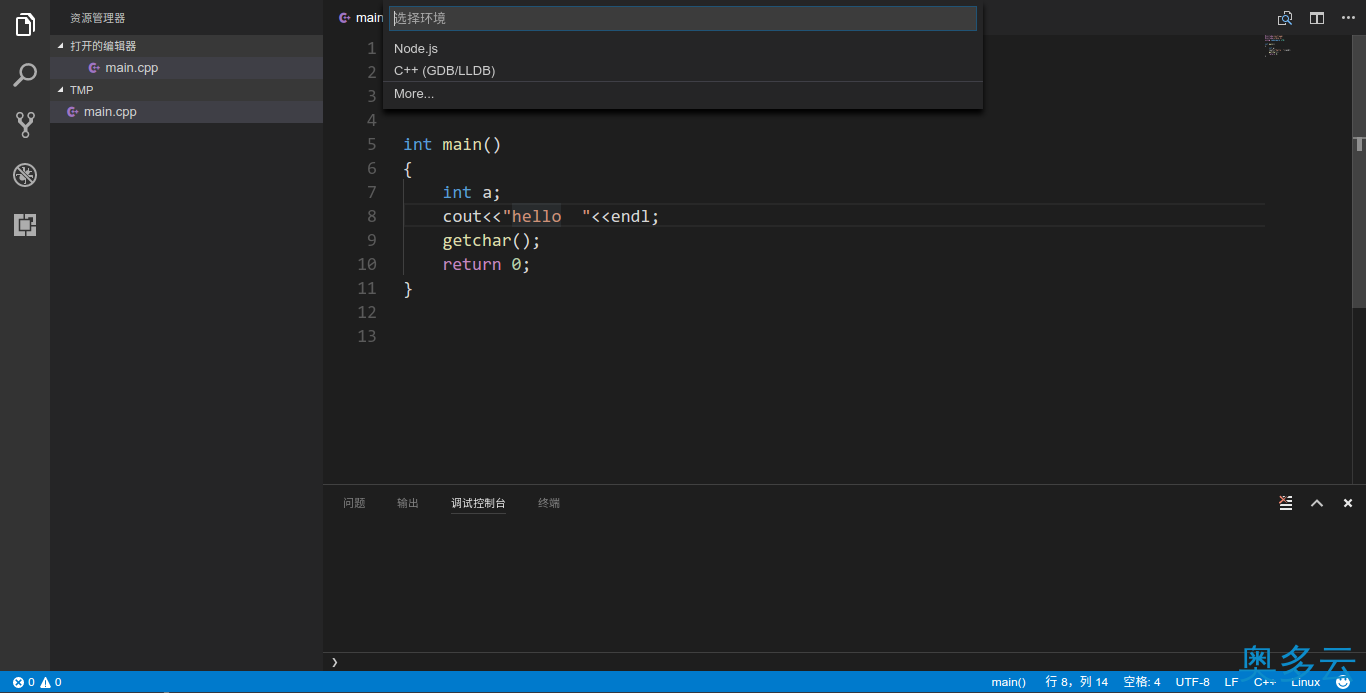Click main() symbol in status bar
The image size is (1366, 693).
[1008, 682]
